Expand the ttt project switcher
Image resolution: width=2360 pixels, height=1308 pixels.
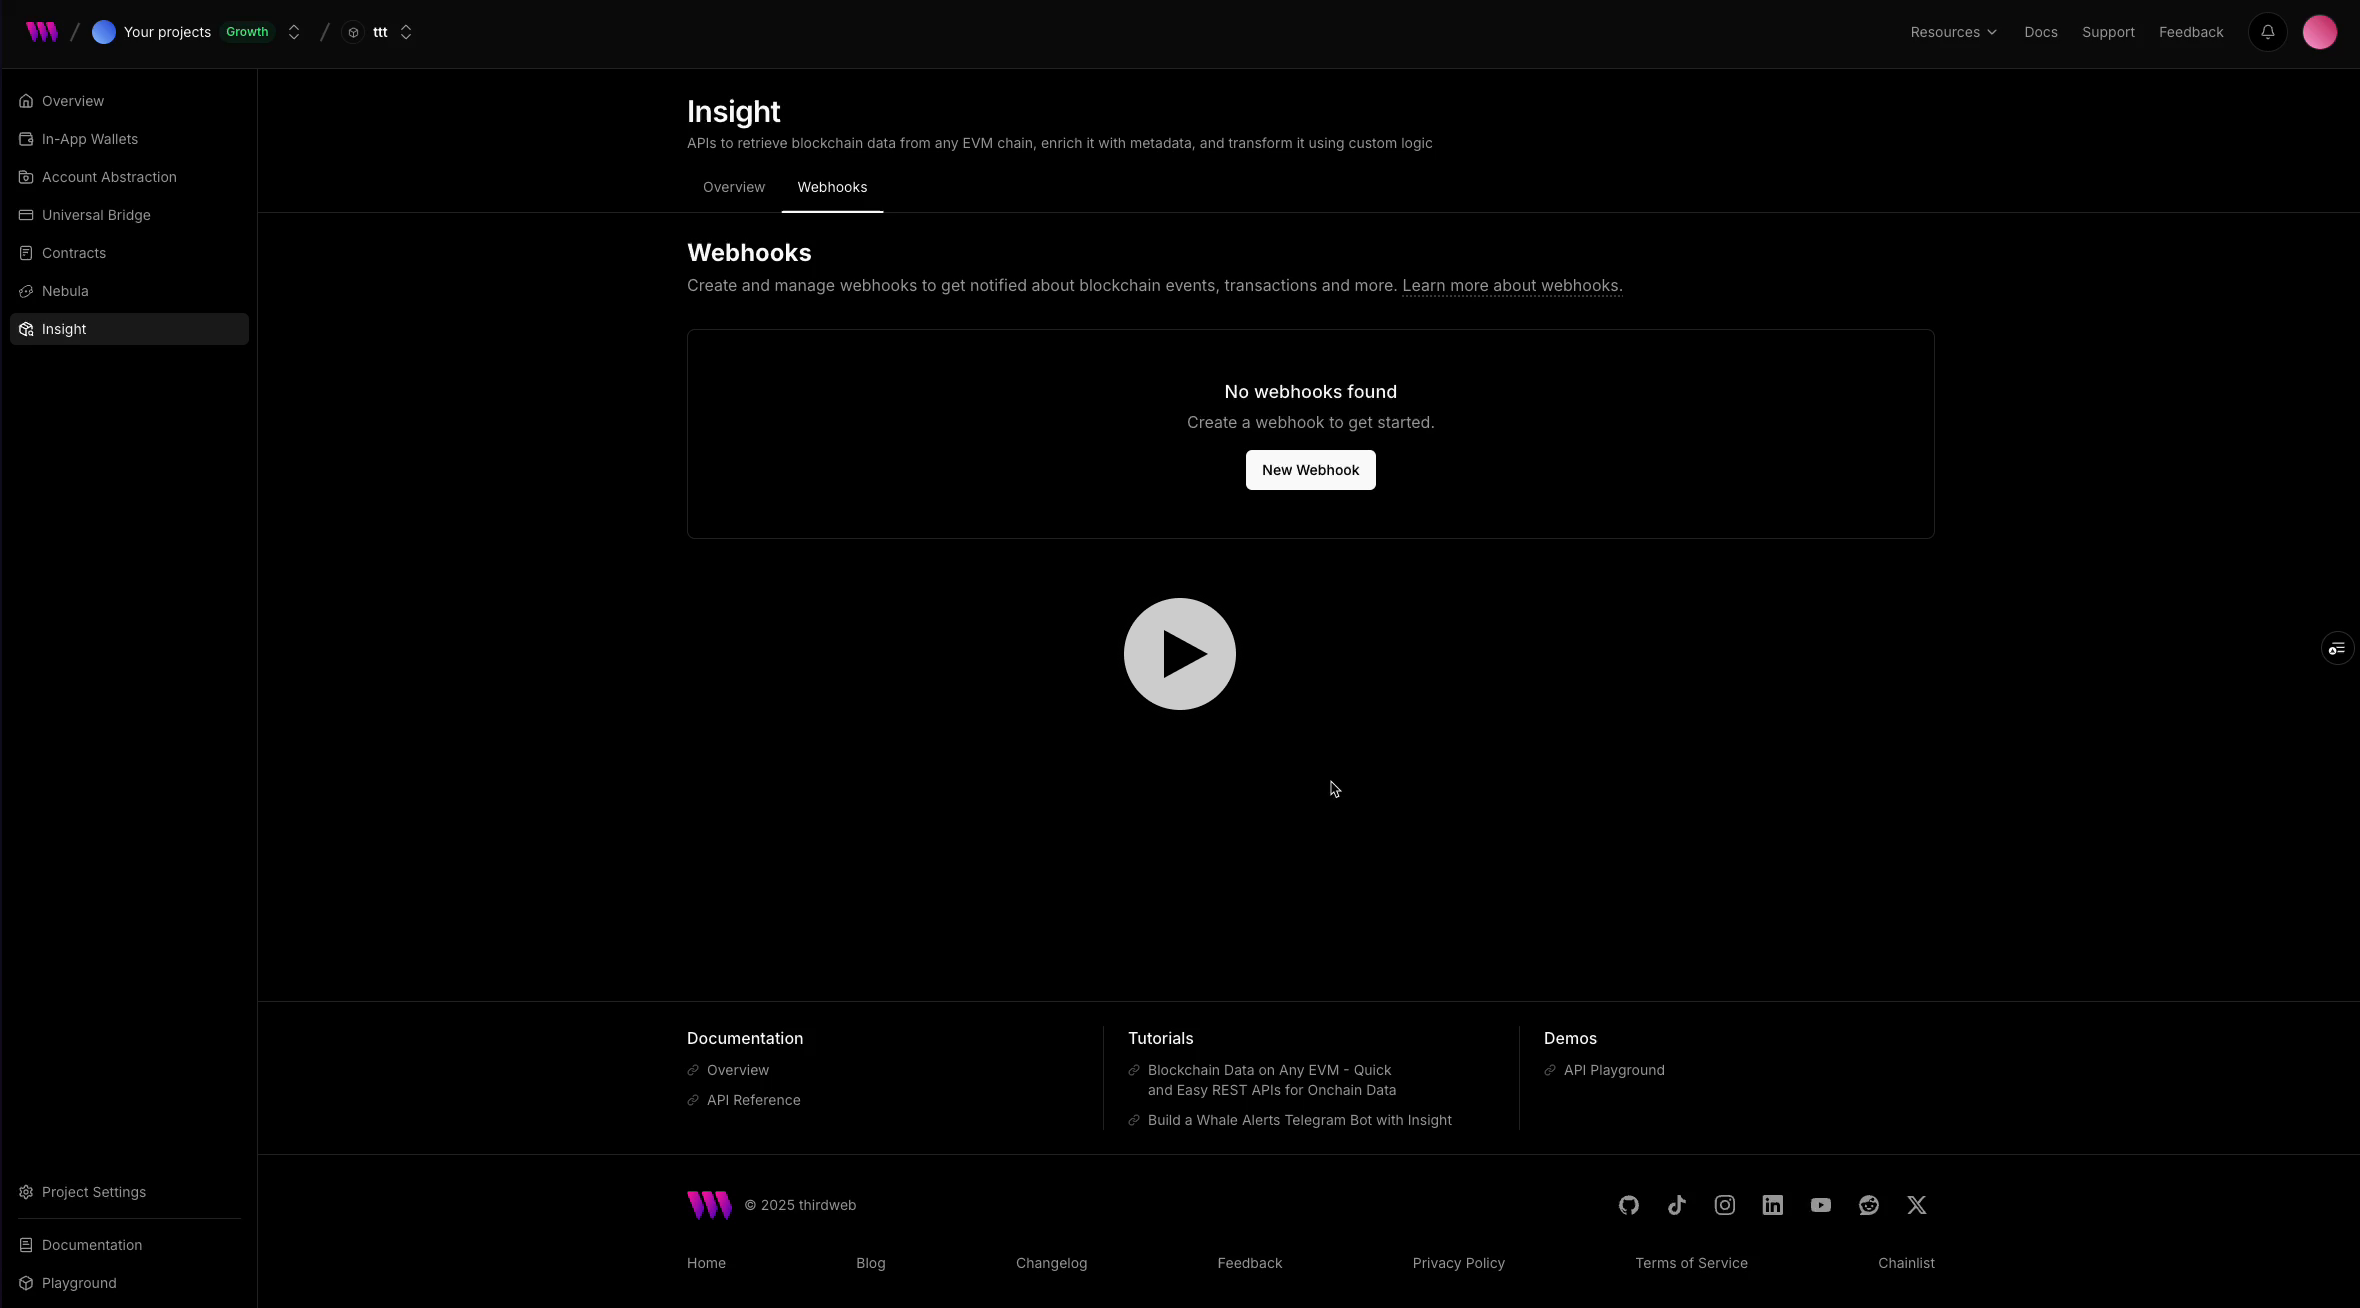(x=406, y=32)
